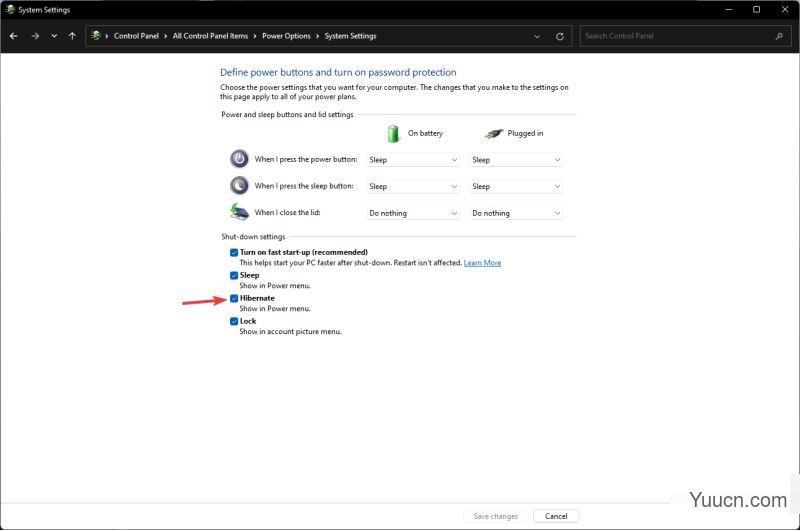Open power button Plugged in dropdown
The height and width of the screenshot is (530, 800).
tap(516, 160)
